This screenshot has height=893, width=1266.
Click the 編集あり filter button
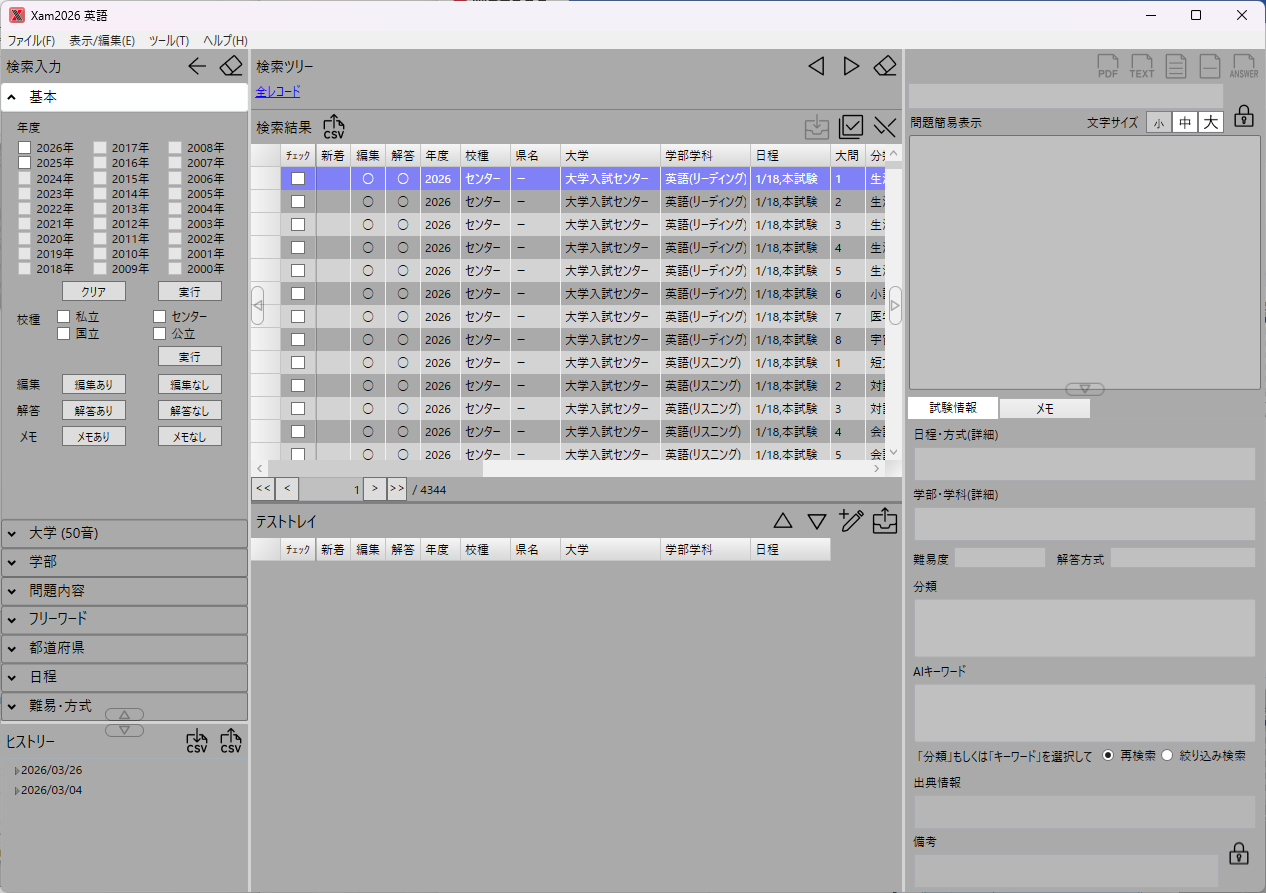click(x=94, y=384)
